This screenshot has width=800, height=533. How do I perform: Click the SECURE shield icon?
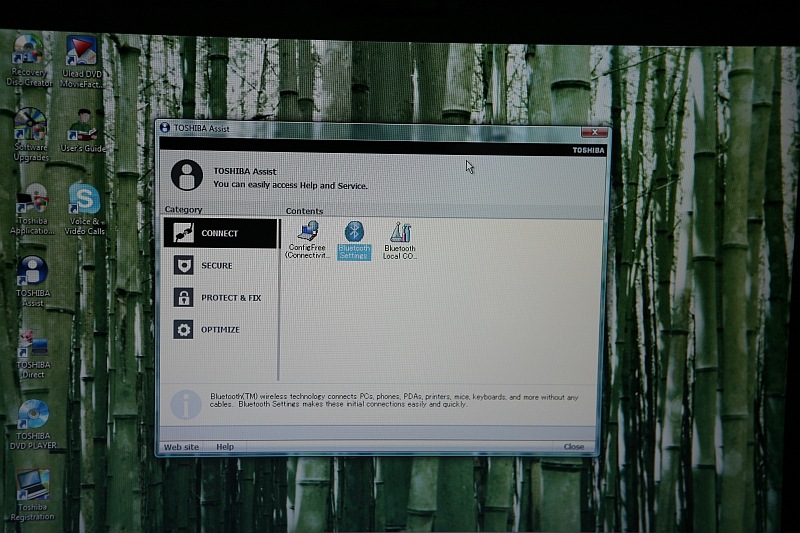183,265
